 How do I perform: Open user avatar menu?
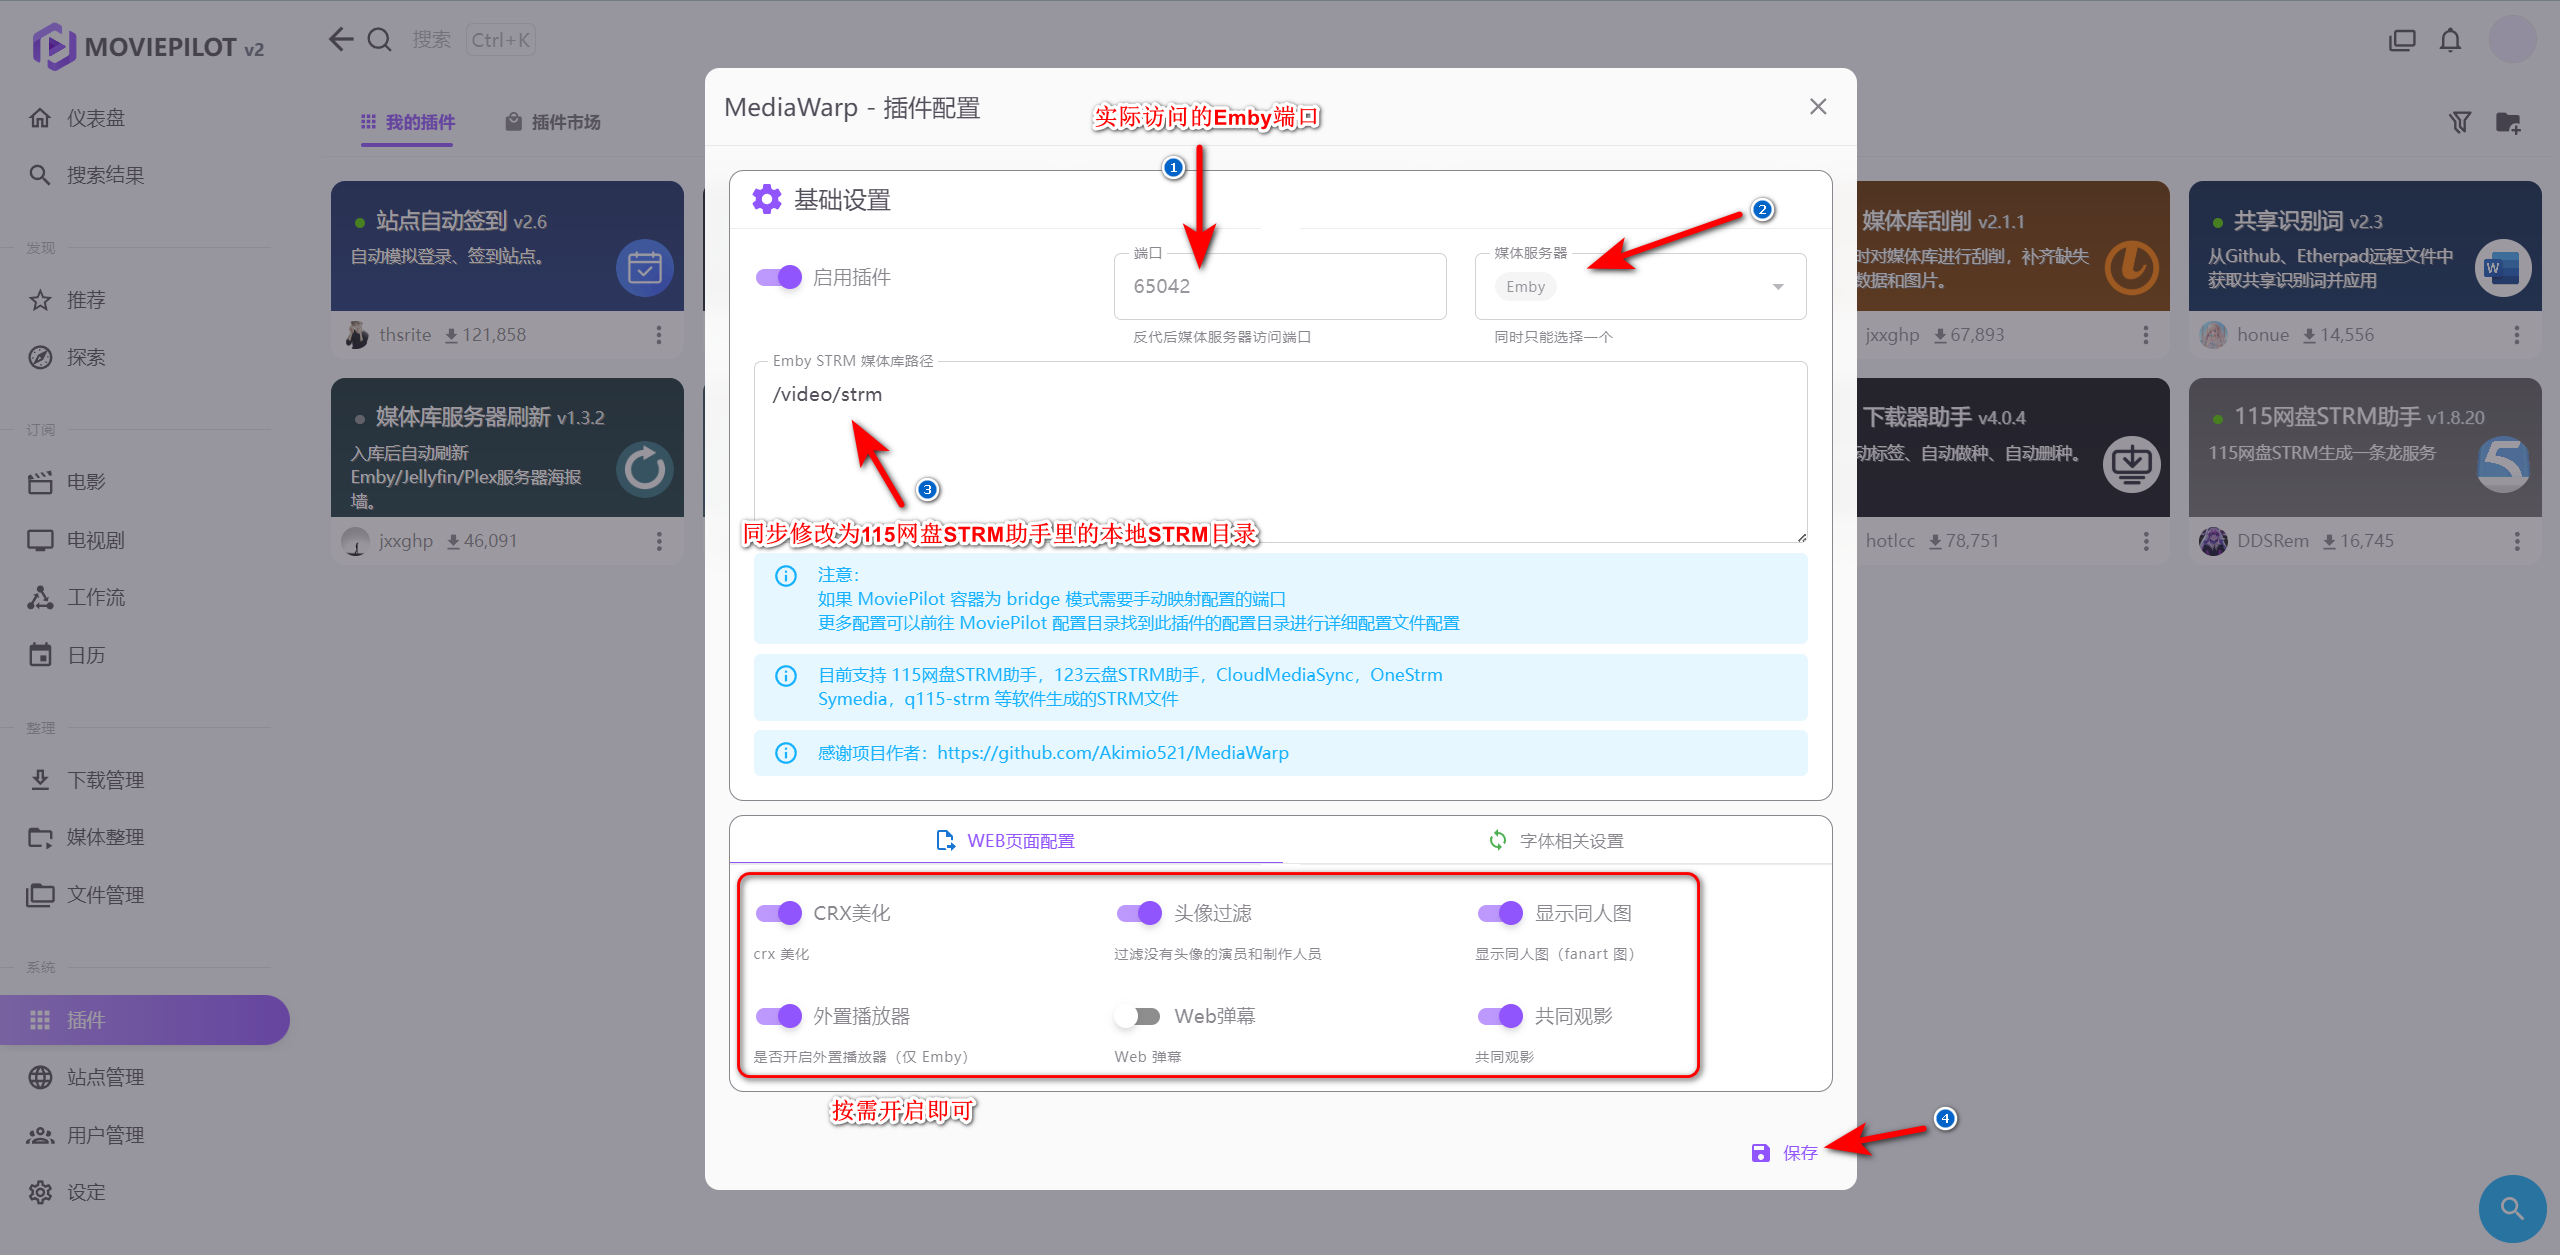[x=2512, y=40]
